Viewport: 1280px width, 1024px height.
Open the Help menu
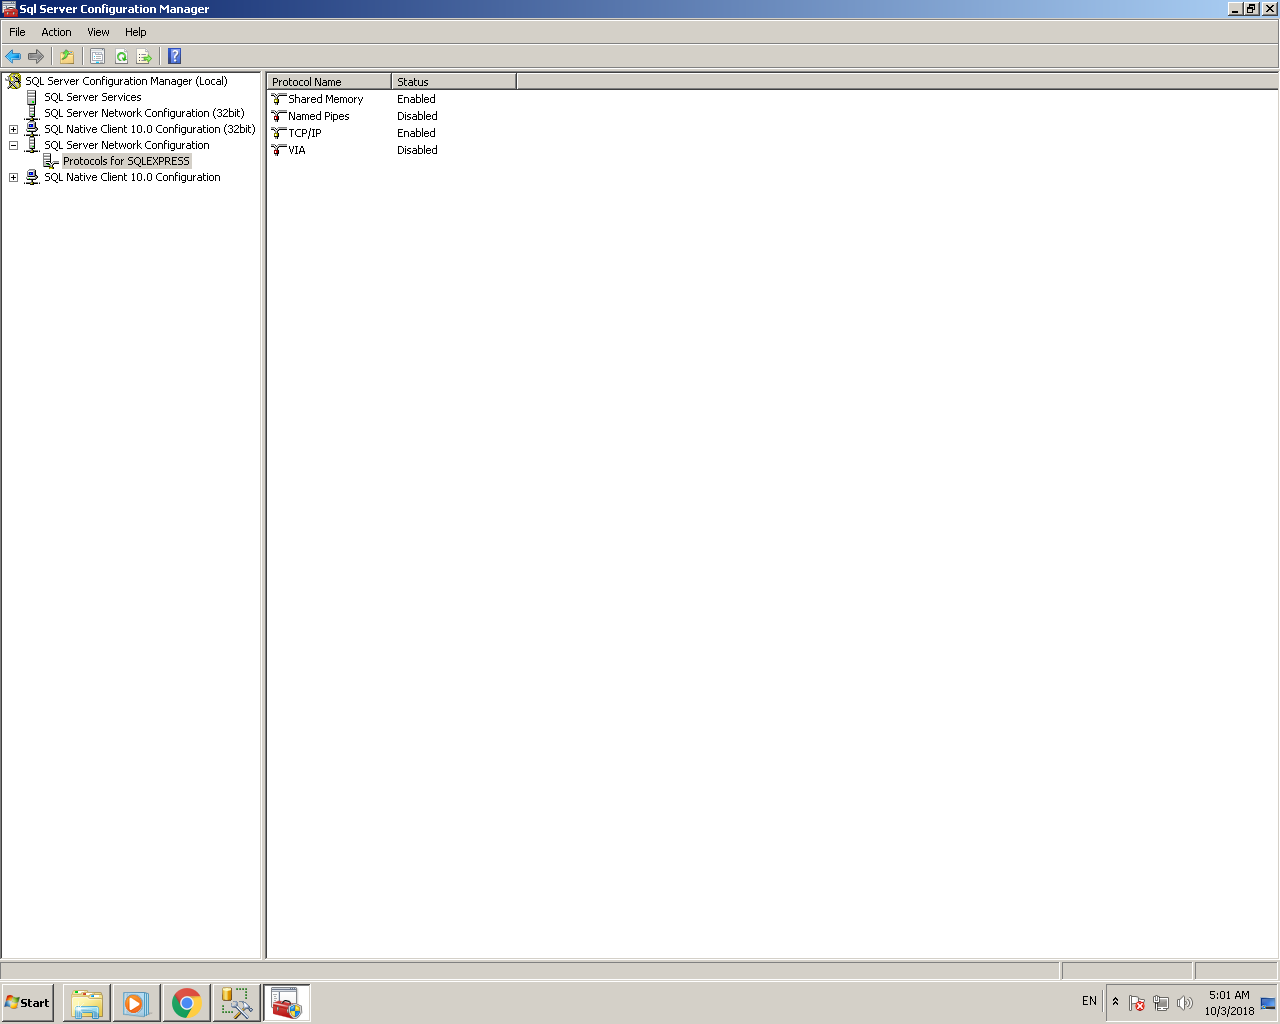click(x=136, y=32)
